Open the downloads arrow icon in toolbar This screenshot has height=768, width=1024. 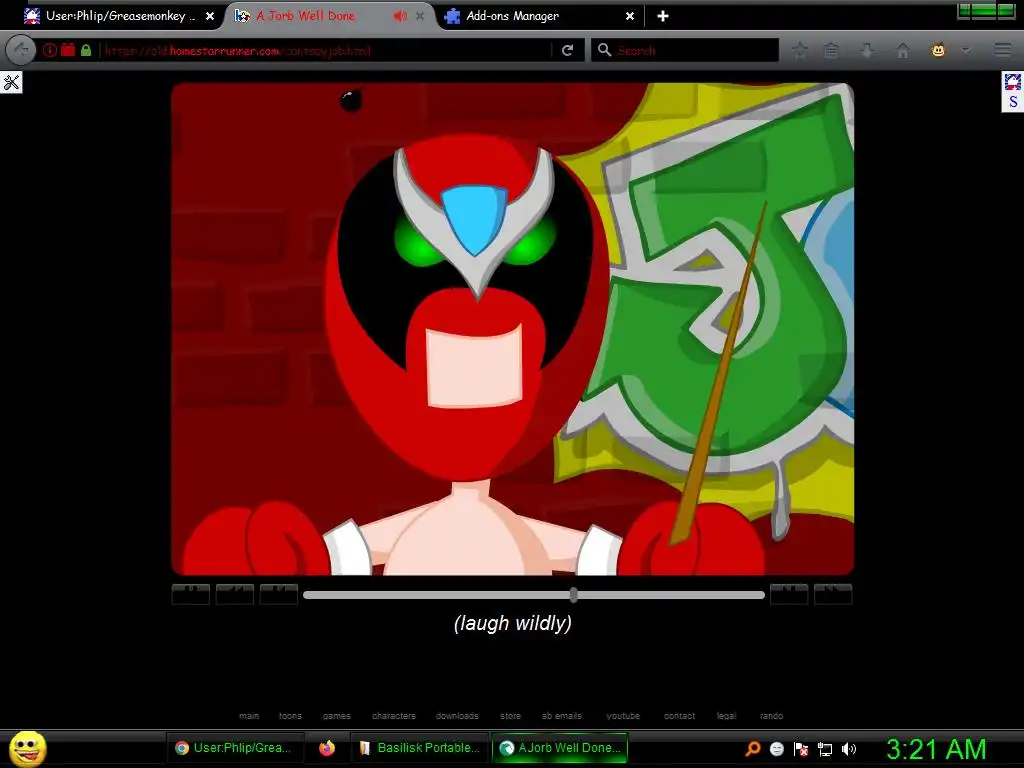(867, 50)
